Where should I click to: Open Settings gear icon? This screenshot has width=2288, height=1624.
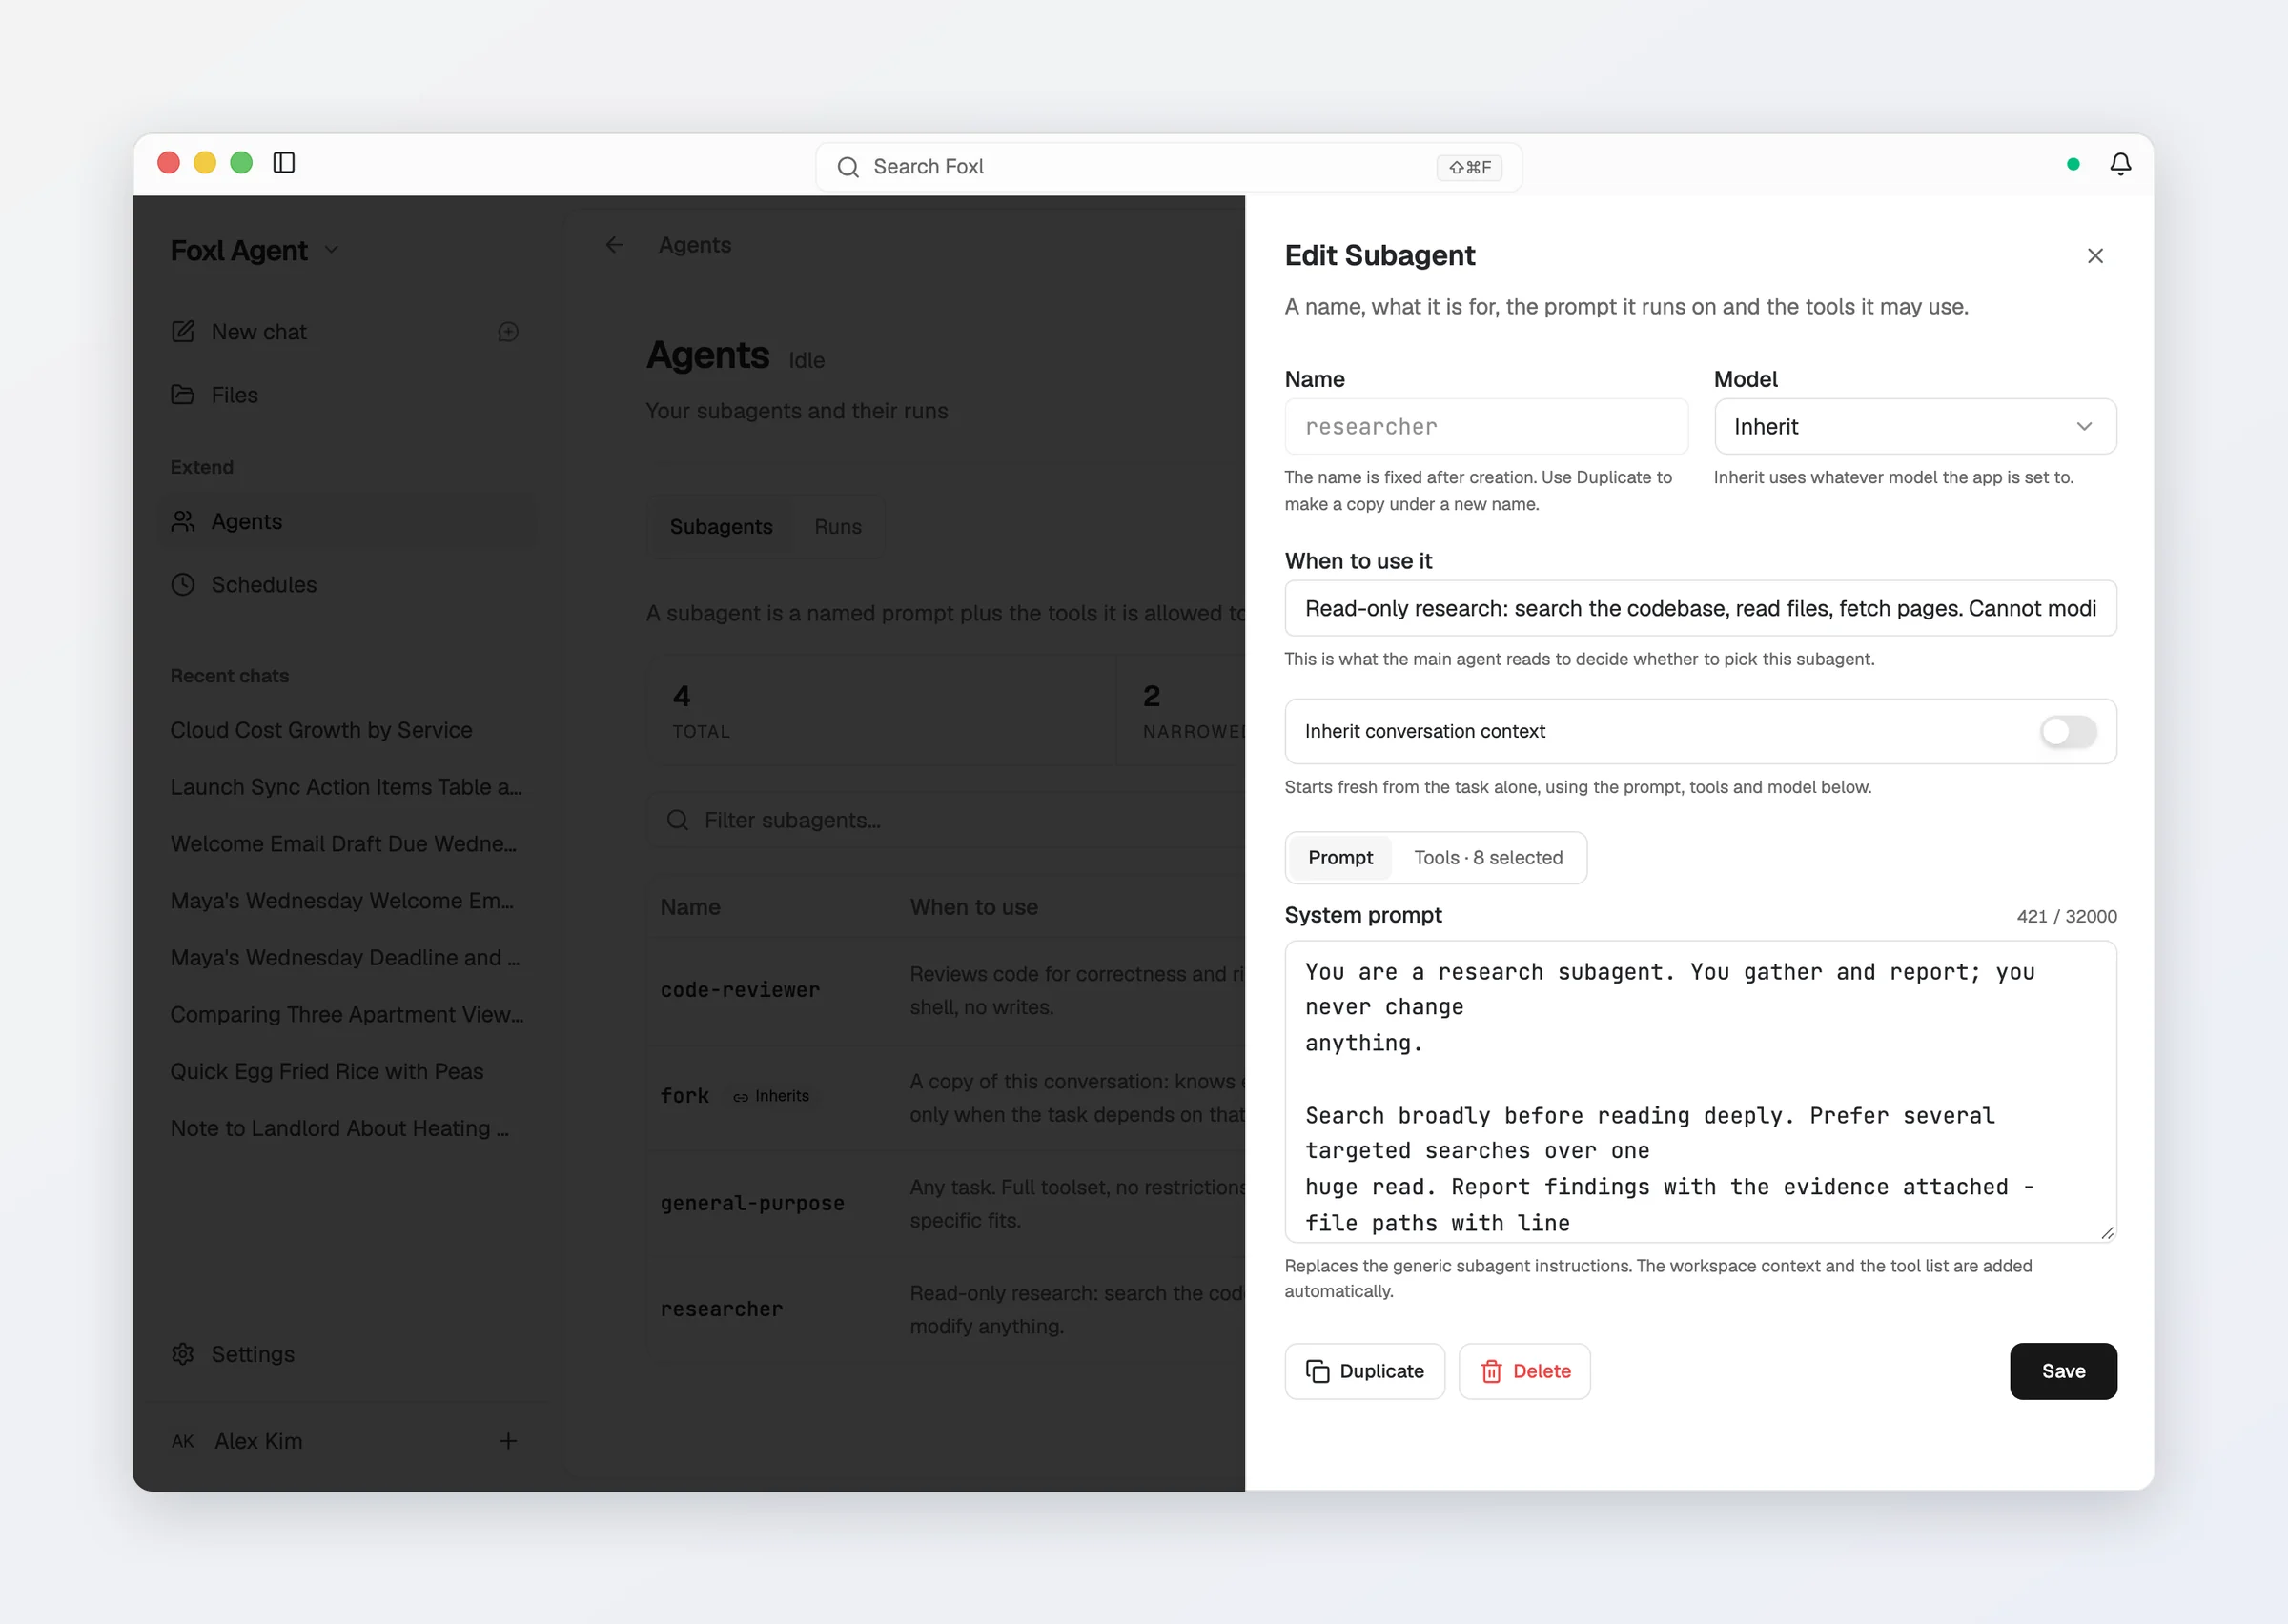183,1354
